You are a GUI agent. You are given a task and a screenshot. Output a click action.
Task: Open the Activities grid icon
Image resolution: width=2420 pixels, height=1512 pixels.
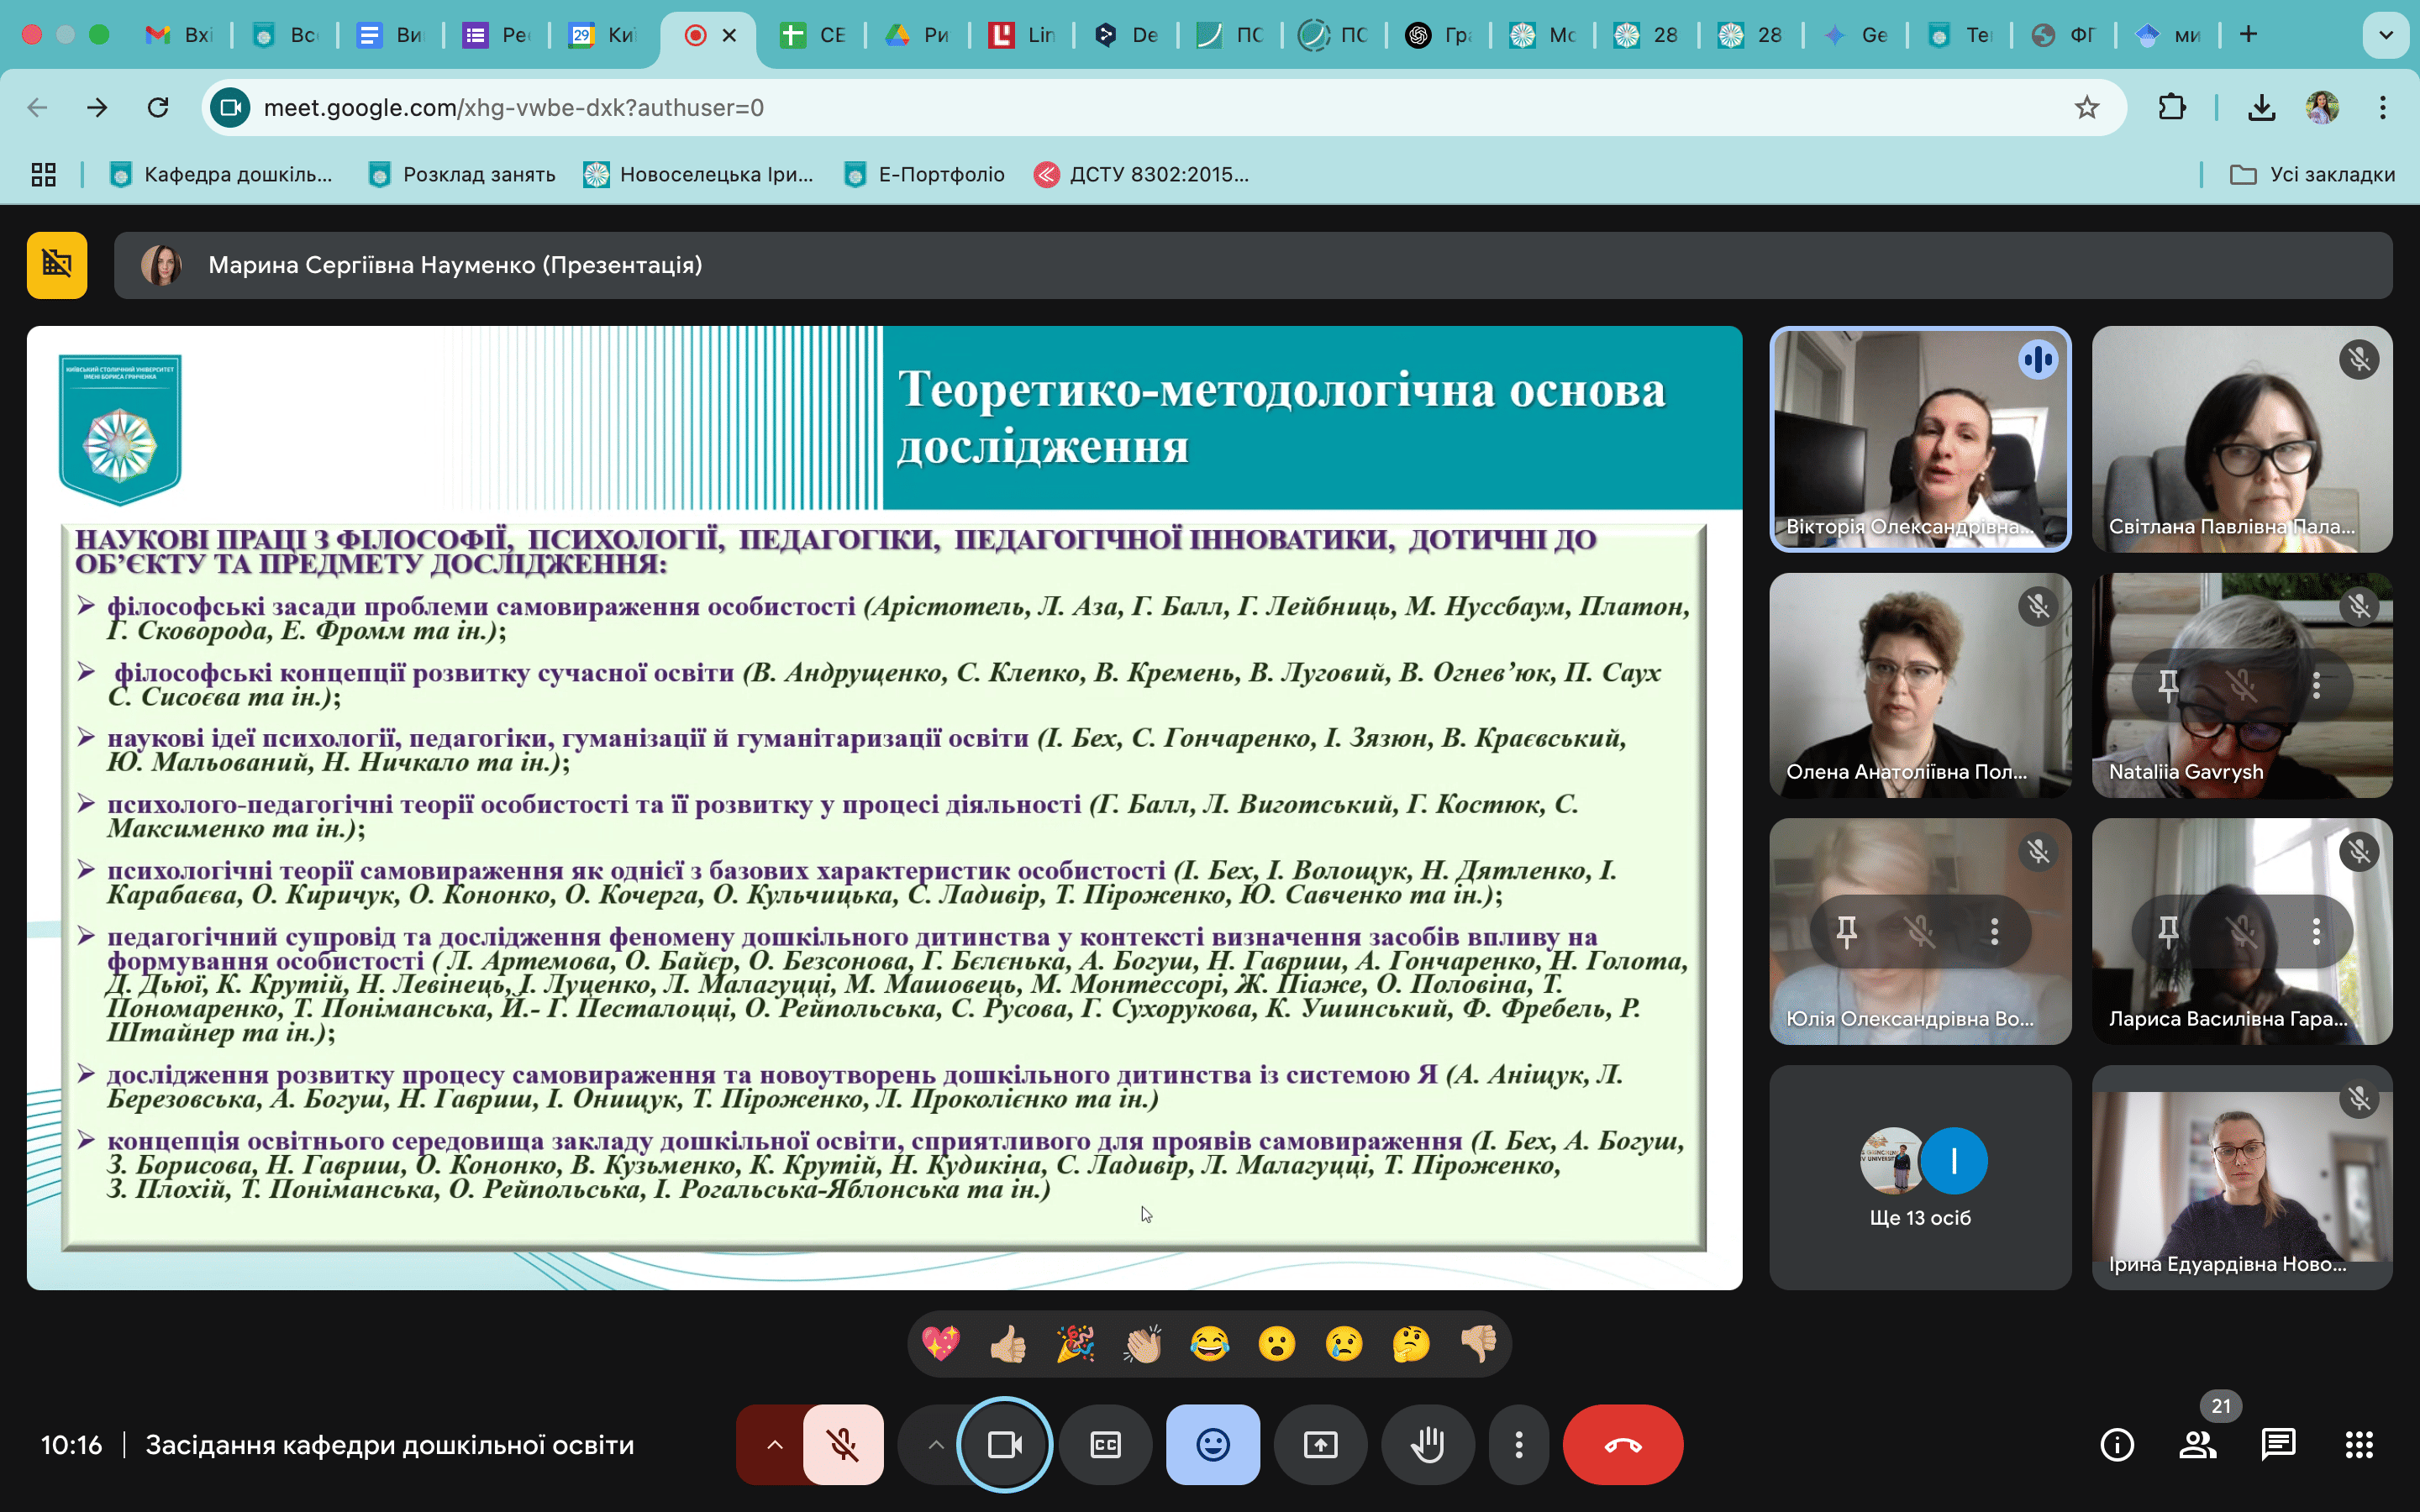tap(2359, 1445)
